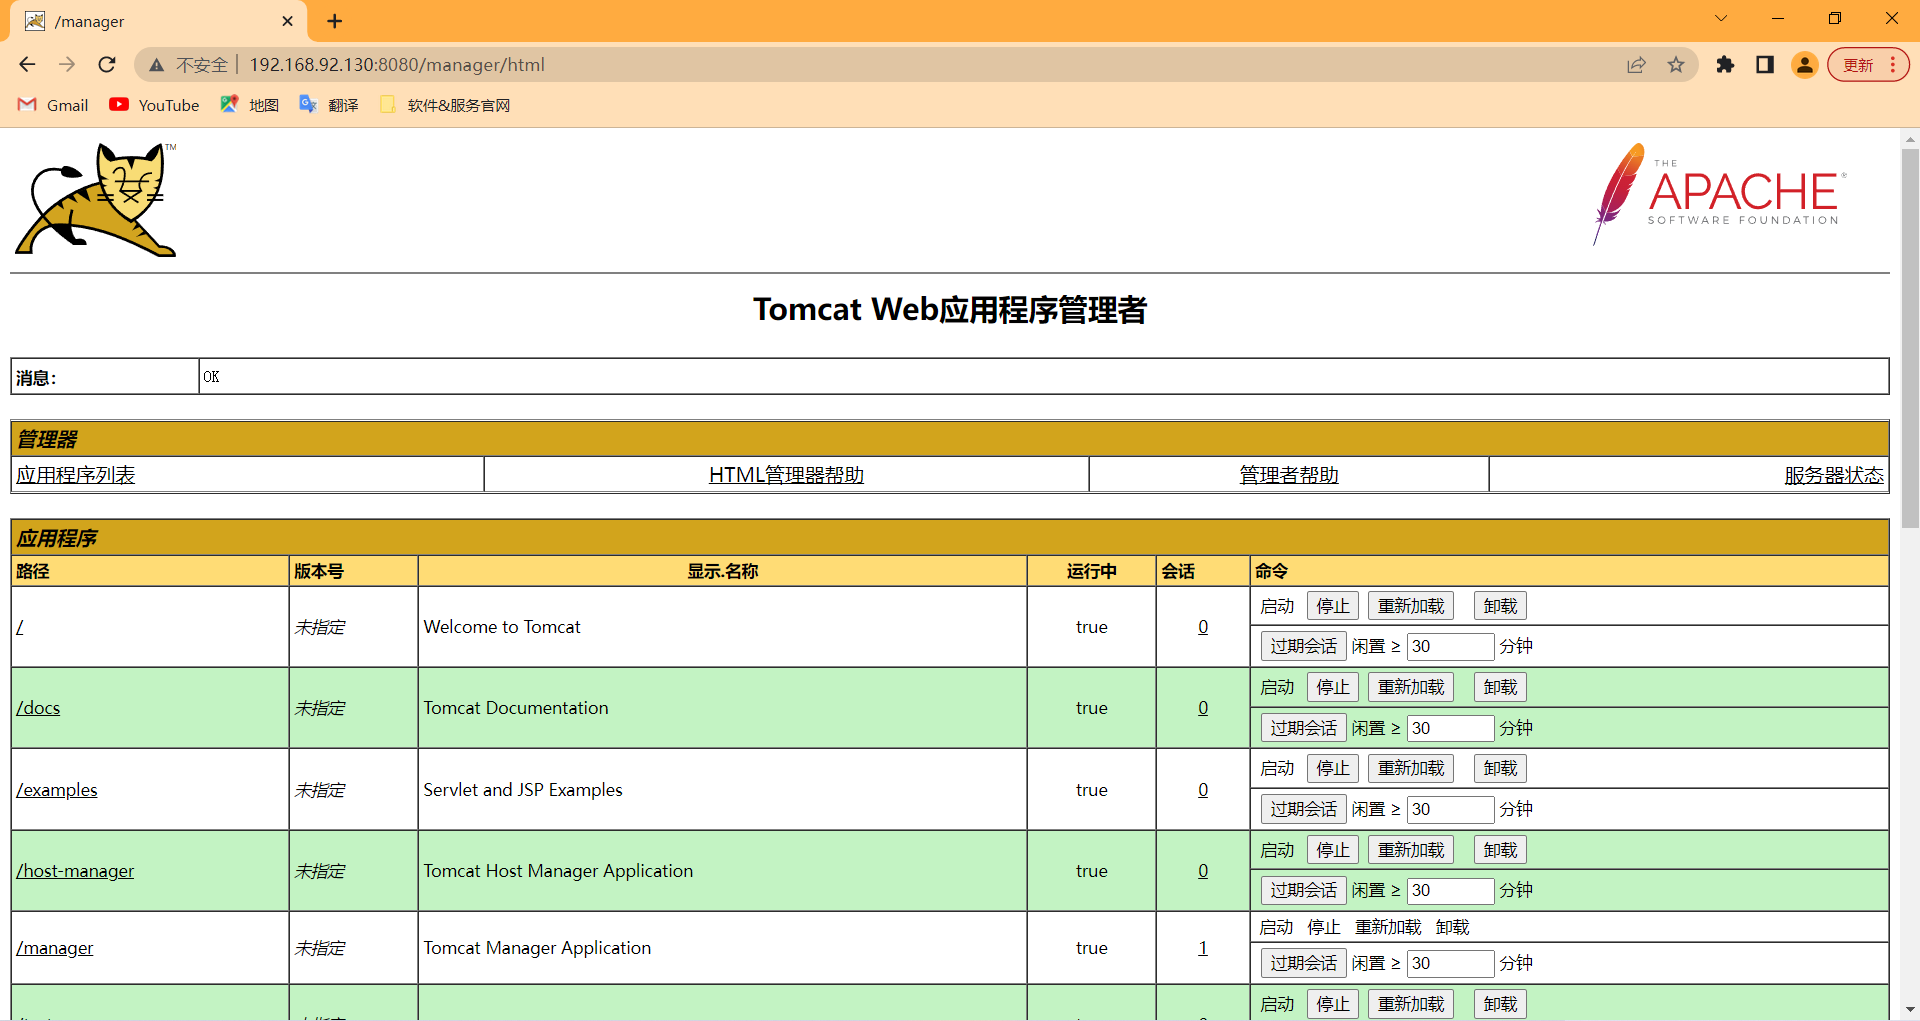Image resolution: width=1920 pixels, height=1021 pixels.
Task: Open a new browser tab
Action: (x=335, y=21)
